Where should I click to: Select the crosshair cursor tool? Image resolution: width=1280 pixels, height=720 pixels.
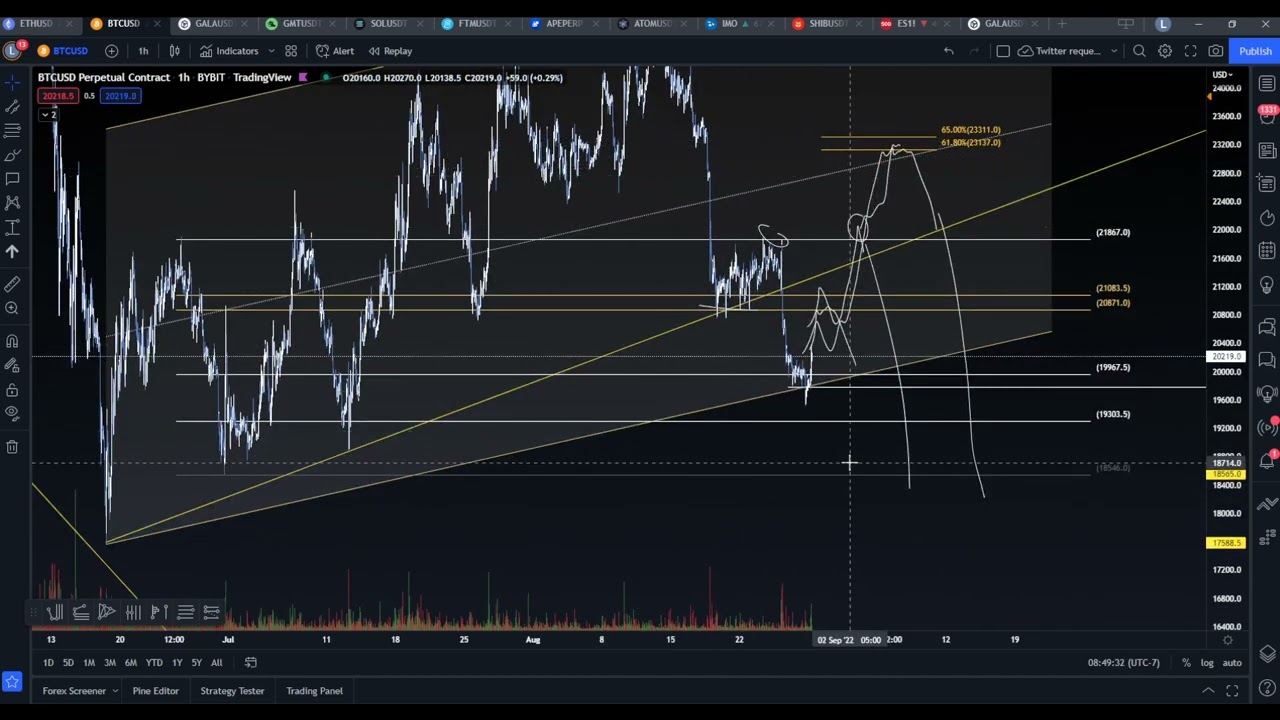(12, 81)
